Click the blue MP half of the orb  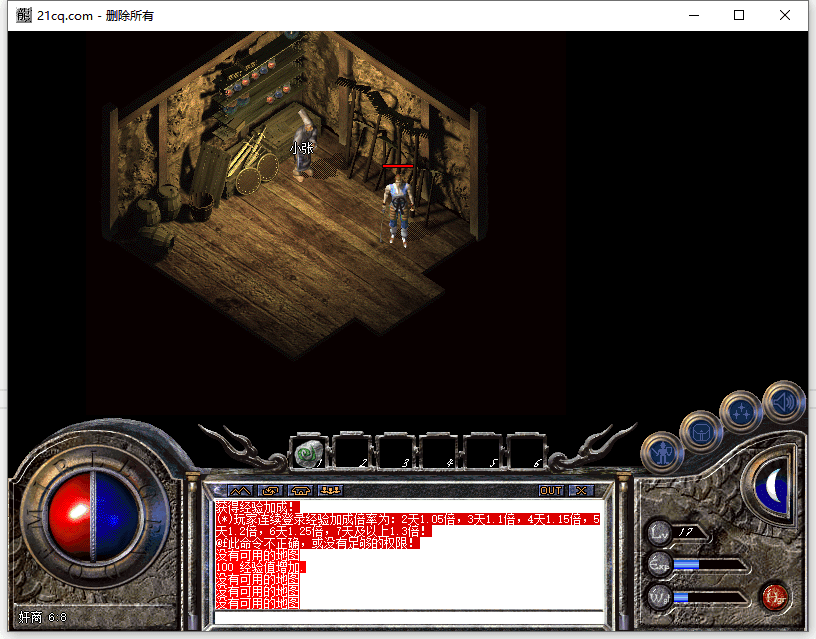point(118,517)
